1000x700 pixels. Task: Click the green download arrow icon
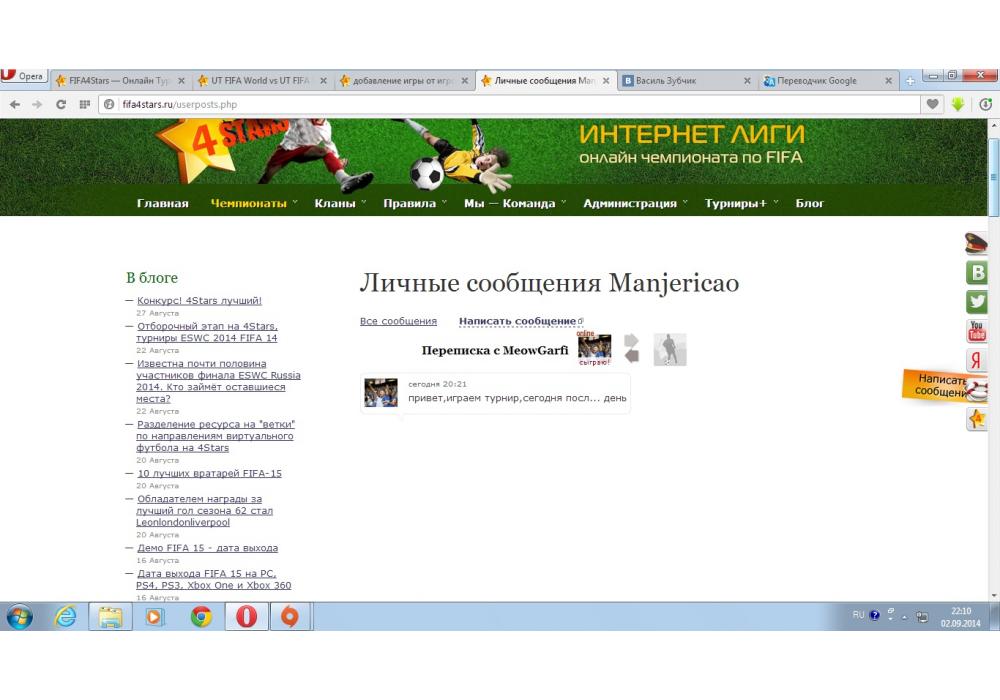point(958,104)
